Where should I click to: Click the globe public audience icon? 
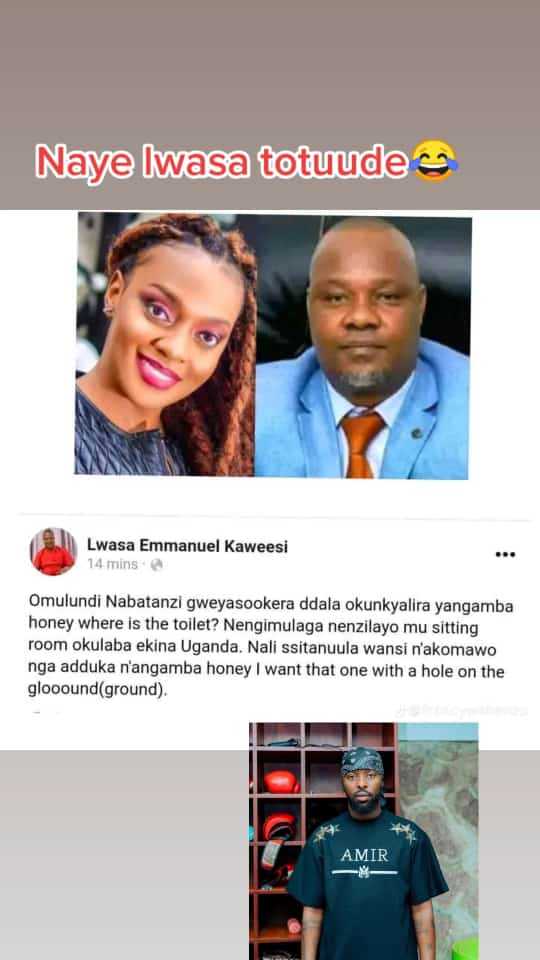(157, 564)
